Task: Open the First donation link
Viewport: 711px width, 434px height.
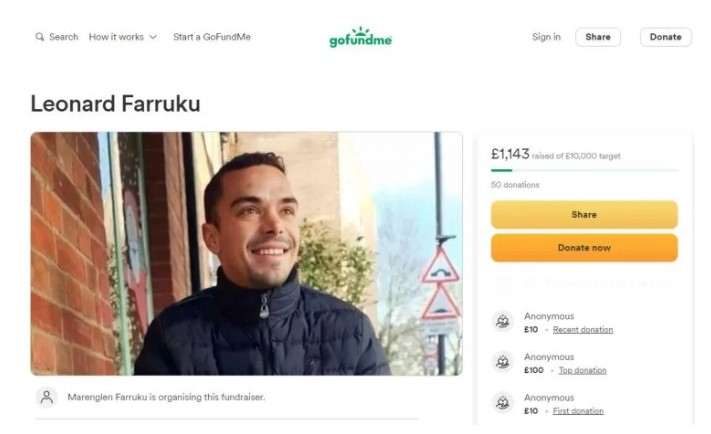Action: (x=578, y=411)
